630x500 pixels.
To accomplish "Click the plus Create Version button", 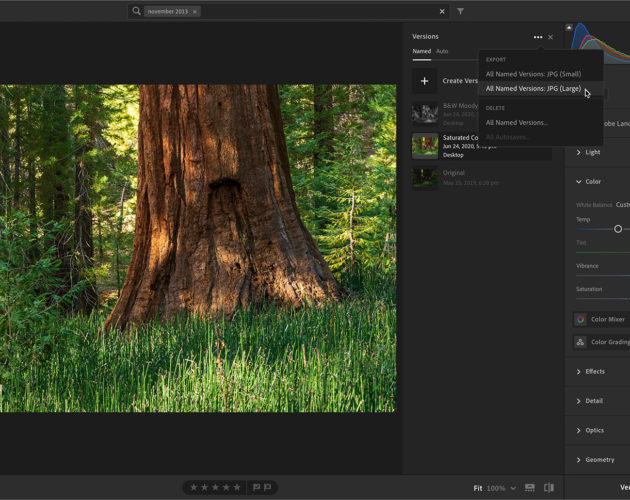I will (425, 81).
